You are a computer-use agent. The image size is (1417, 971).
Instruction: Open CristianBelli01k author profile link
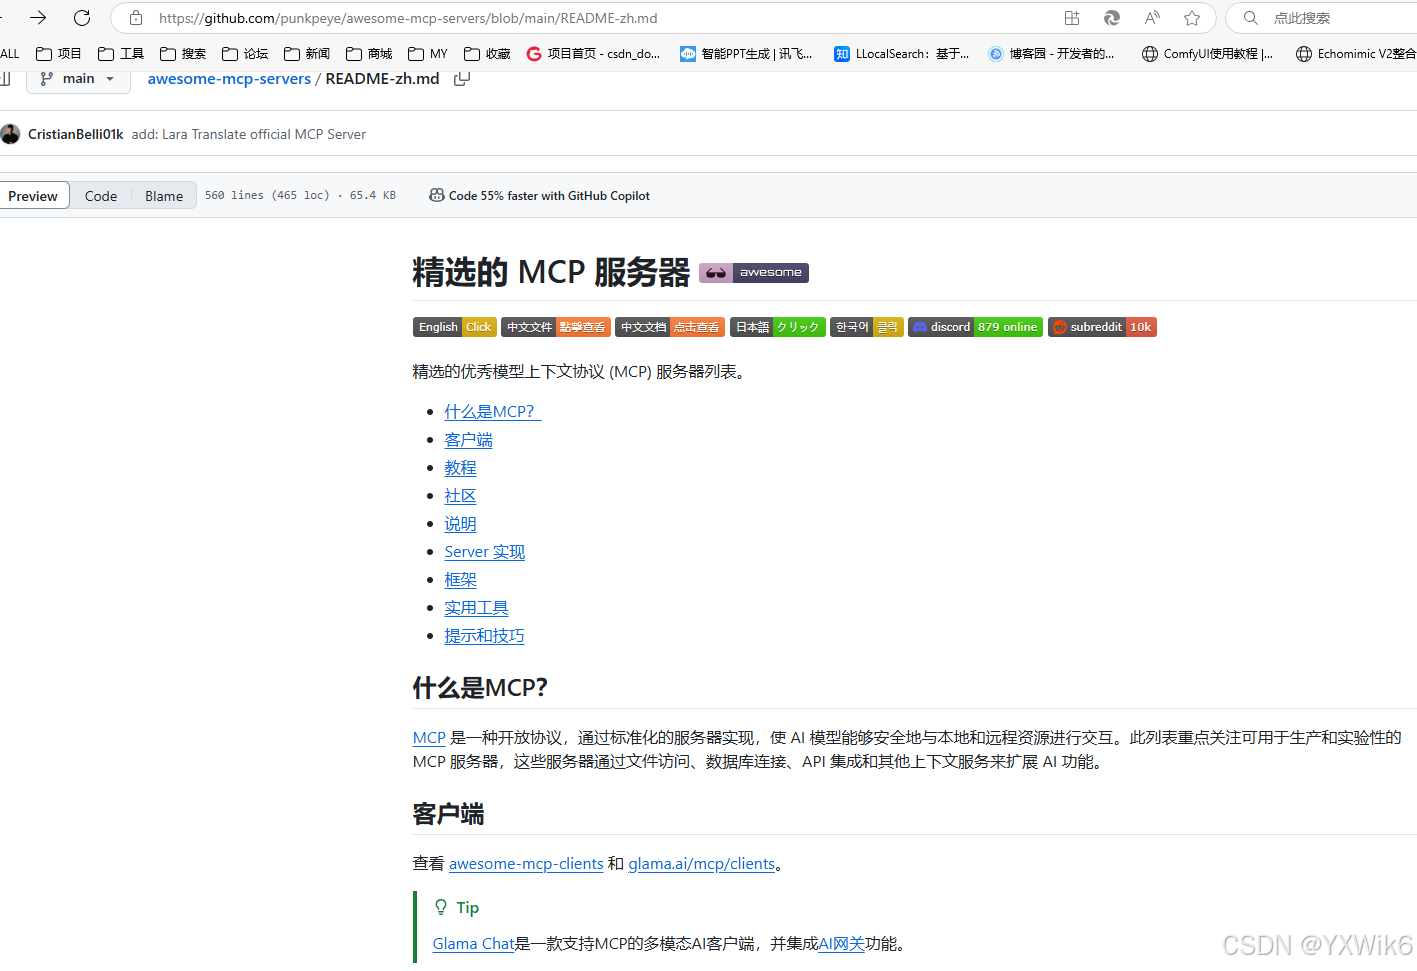75,134
